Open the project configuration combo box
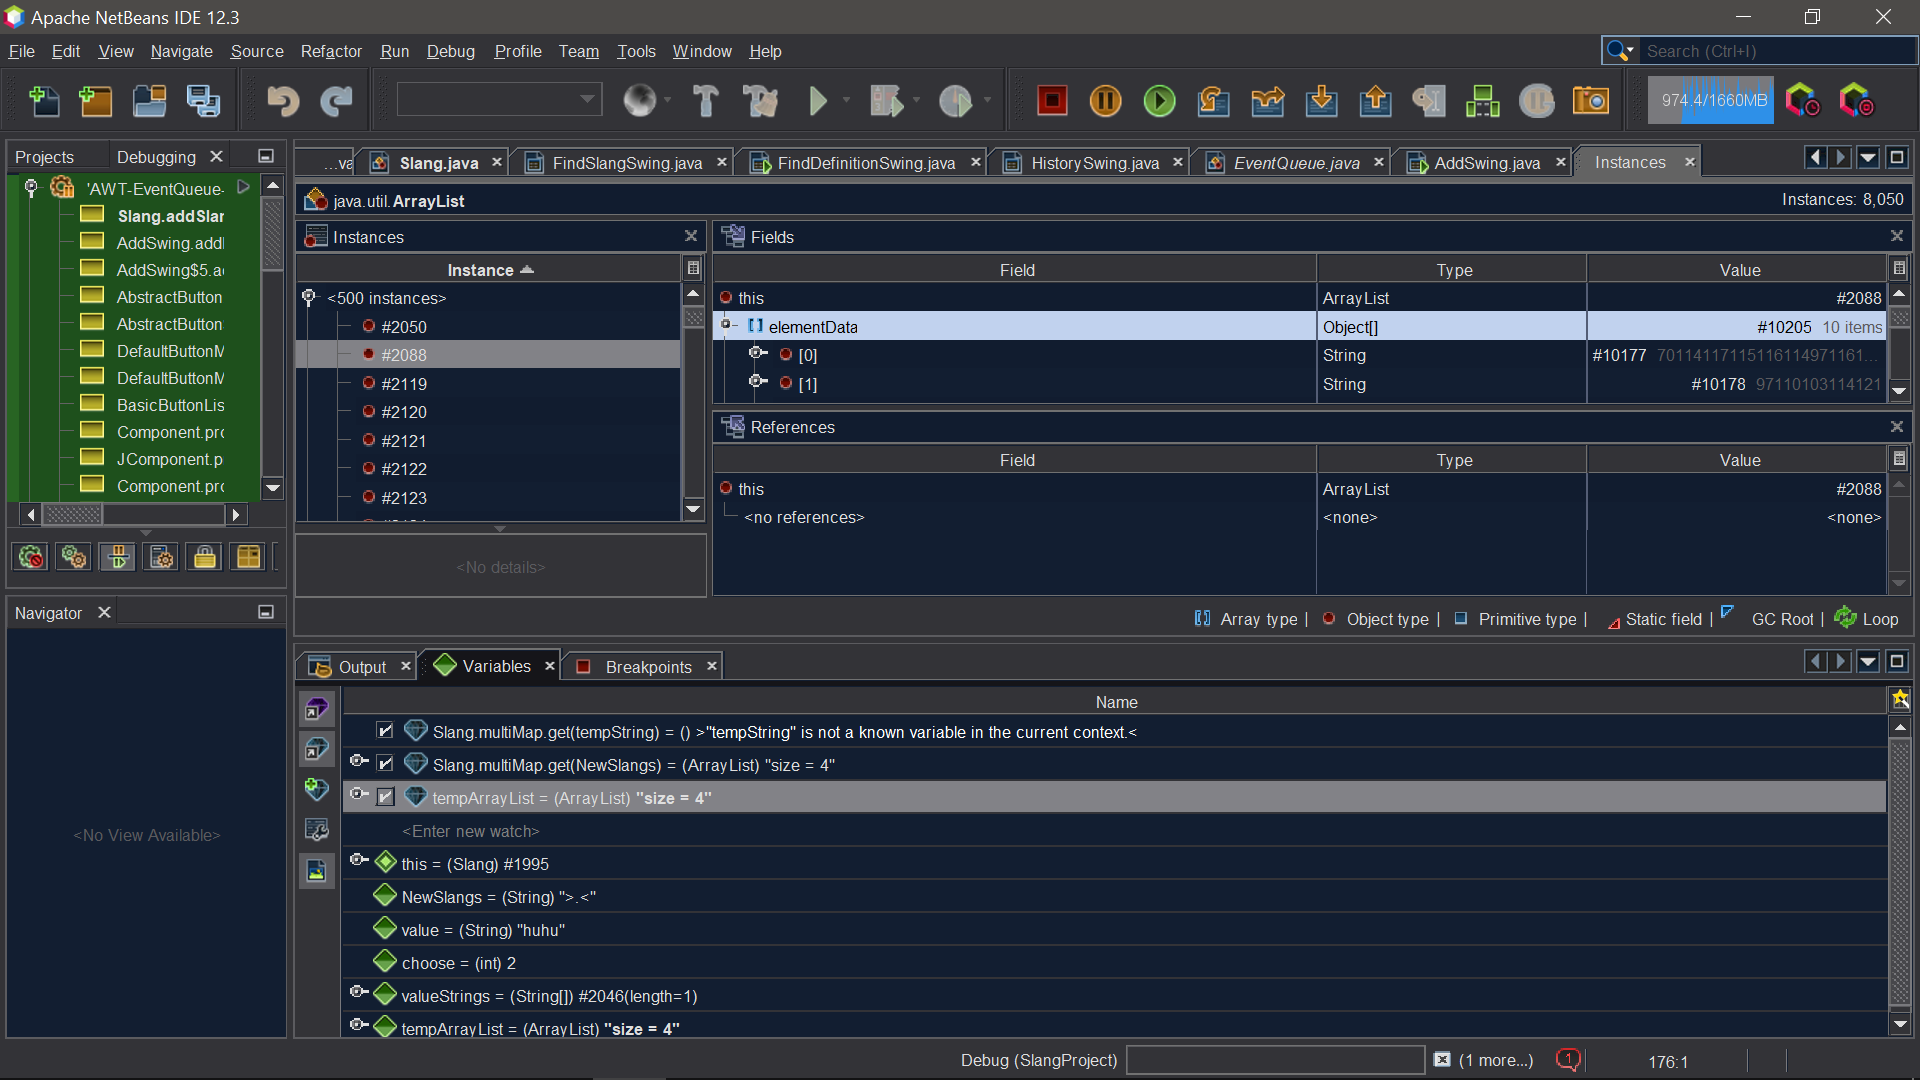 pos(500,99)
